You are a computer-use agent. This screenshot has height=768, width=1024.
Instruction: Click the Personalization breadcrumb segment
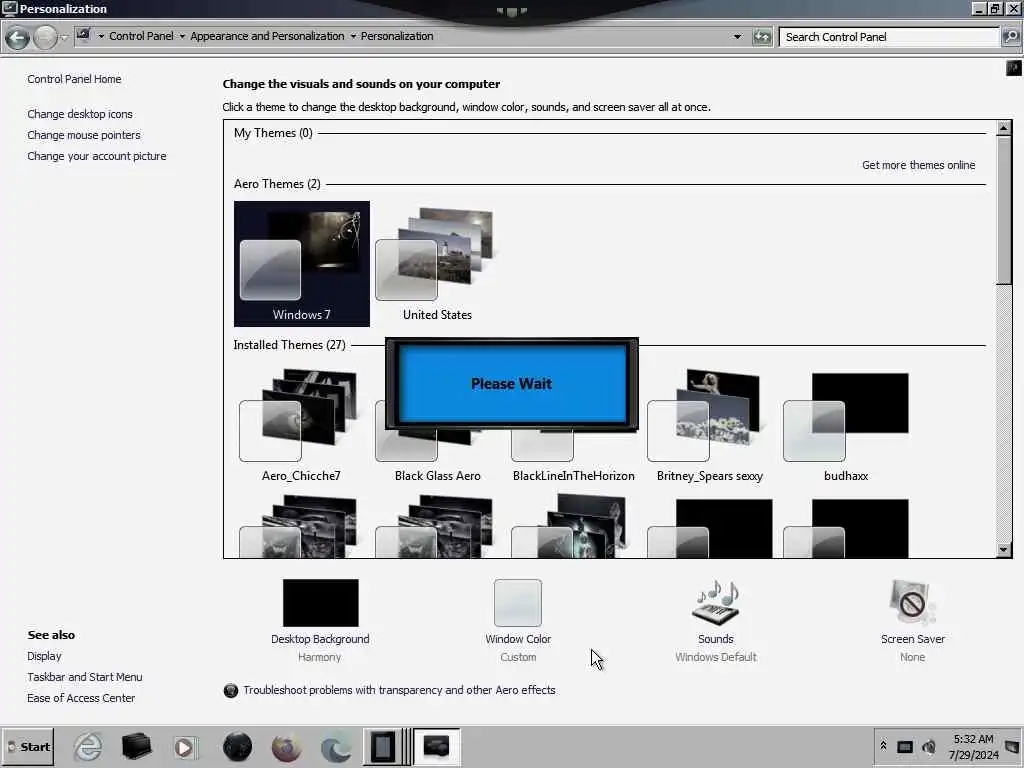397,36
